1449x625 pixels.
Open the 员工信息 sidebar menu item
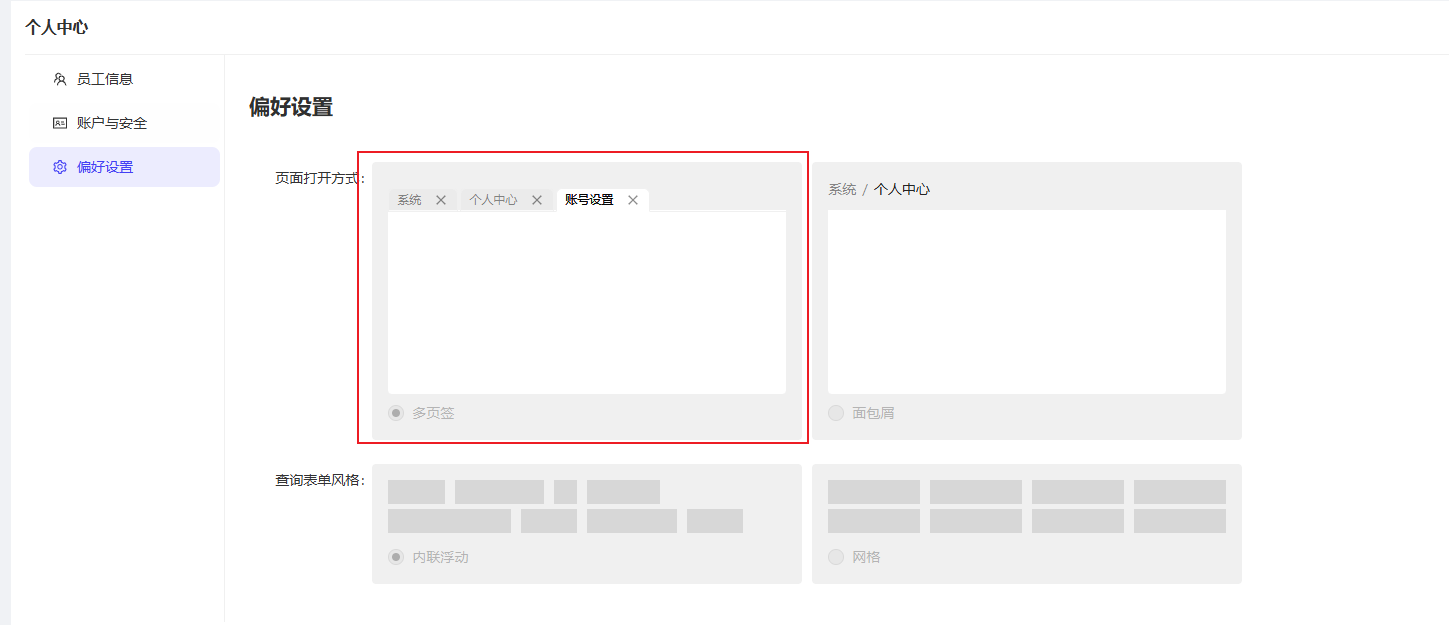tap(105, 79)
